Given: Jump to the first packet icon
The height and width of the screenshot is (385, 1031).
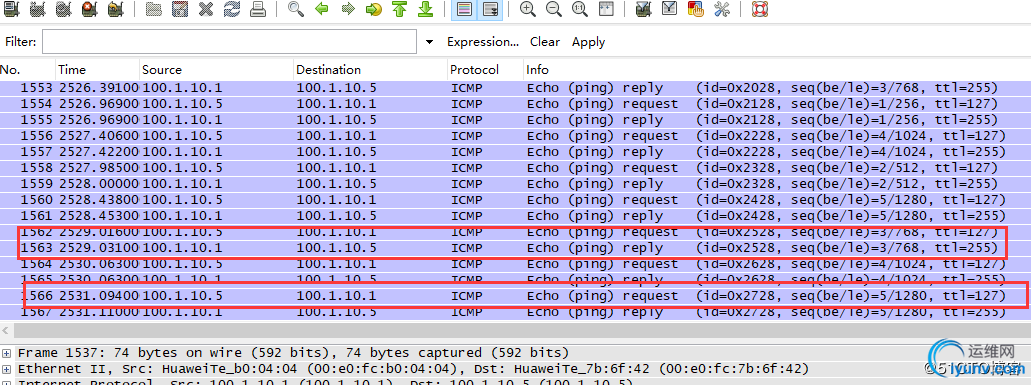Looking at the screenshot, I should point(399,9).
